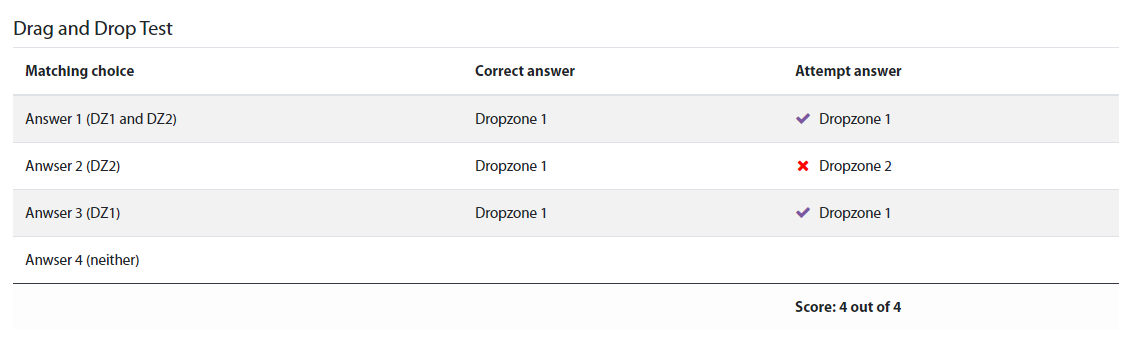Click attempt answer Dropzone 1 for Anwser 3

(855, 212)
